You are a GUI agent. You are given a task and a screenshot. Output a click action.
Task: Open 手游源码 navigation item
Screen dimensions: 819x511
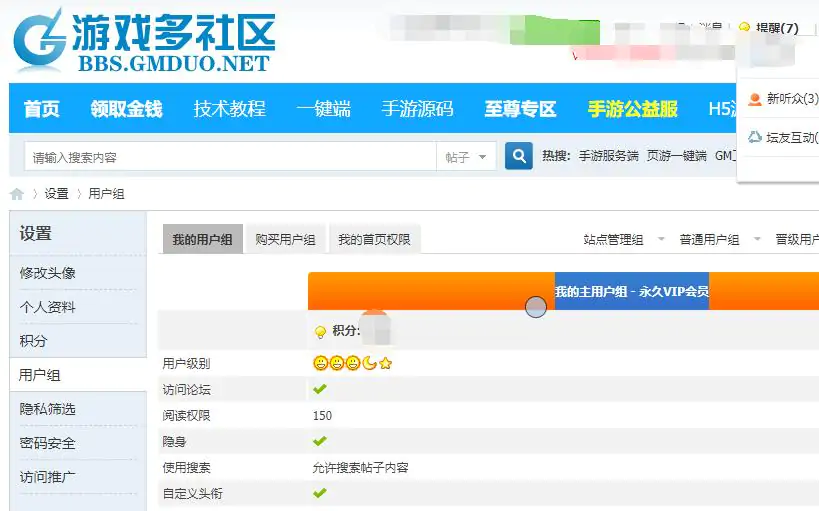[417, 109]
